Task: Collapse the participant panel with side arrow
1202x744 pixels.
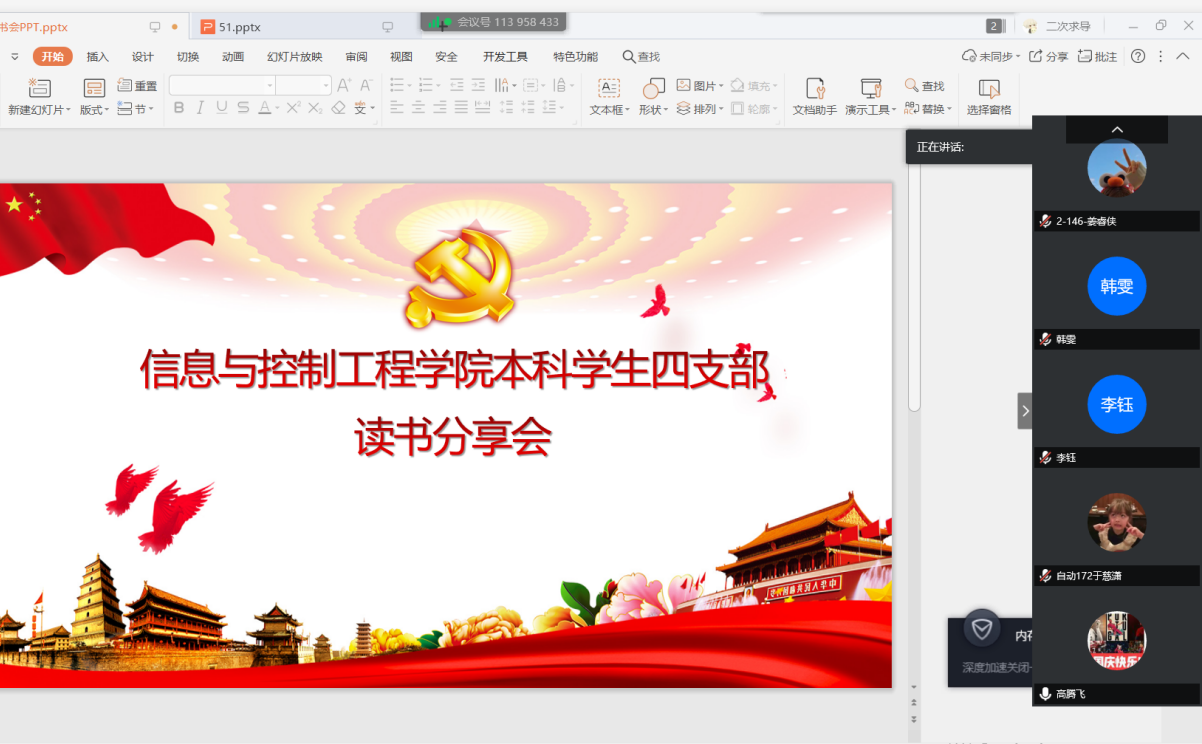Action: click(x=1024, y=410)
